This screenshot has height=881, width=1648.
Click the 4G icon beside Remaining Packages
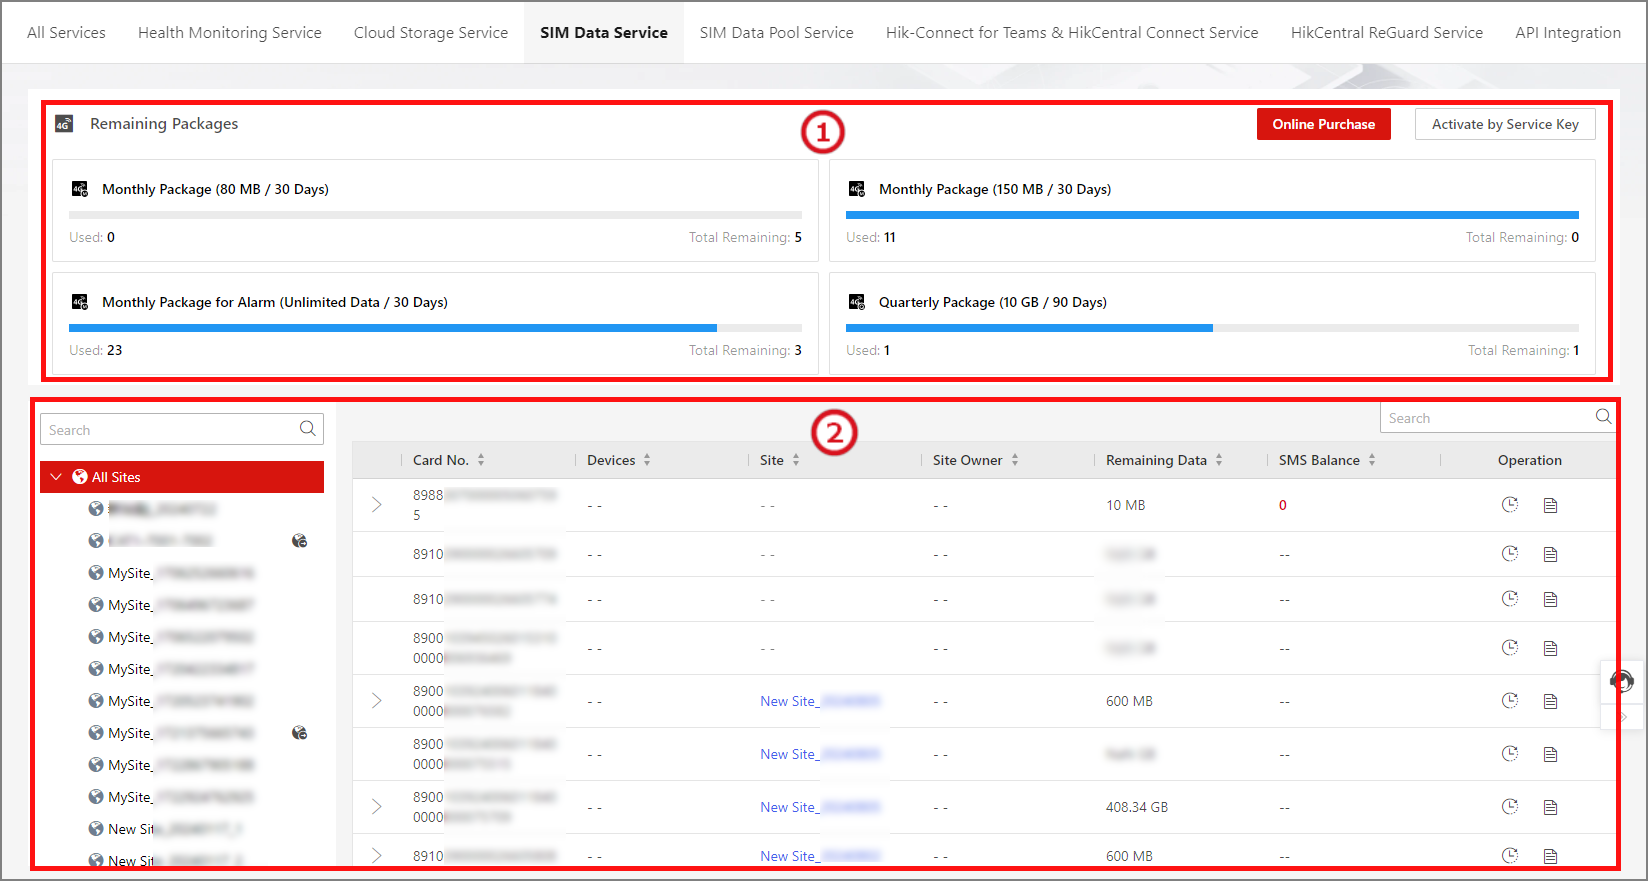click(x=64, y=124)
